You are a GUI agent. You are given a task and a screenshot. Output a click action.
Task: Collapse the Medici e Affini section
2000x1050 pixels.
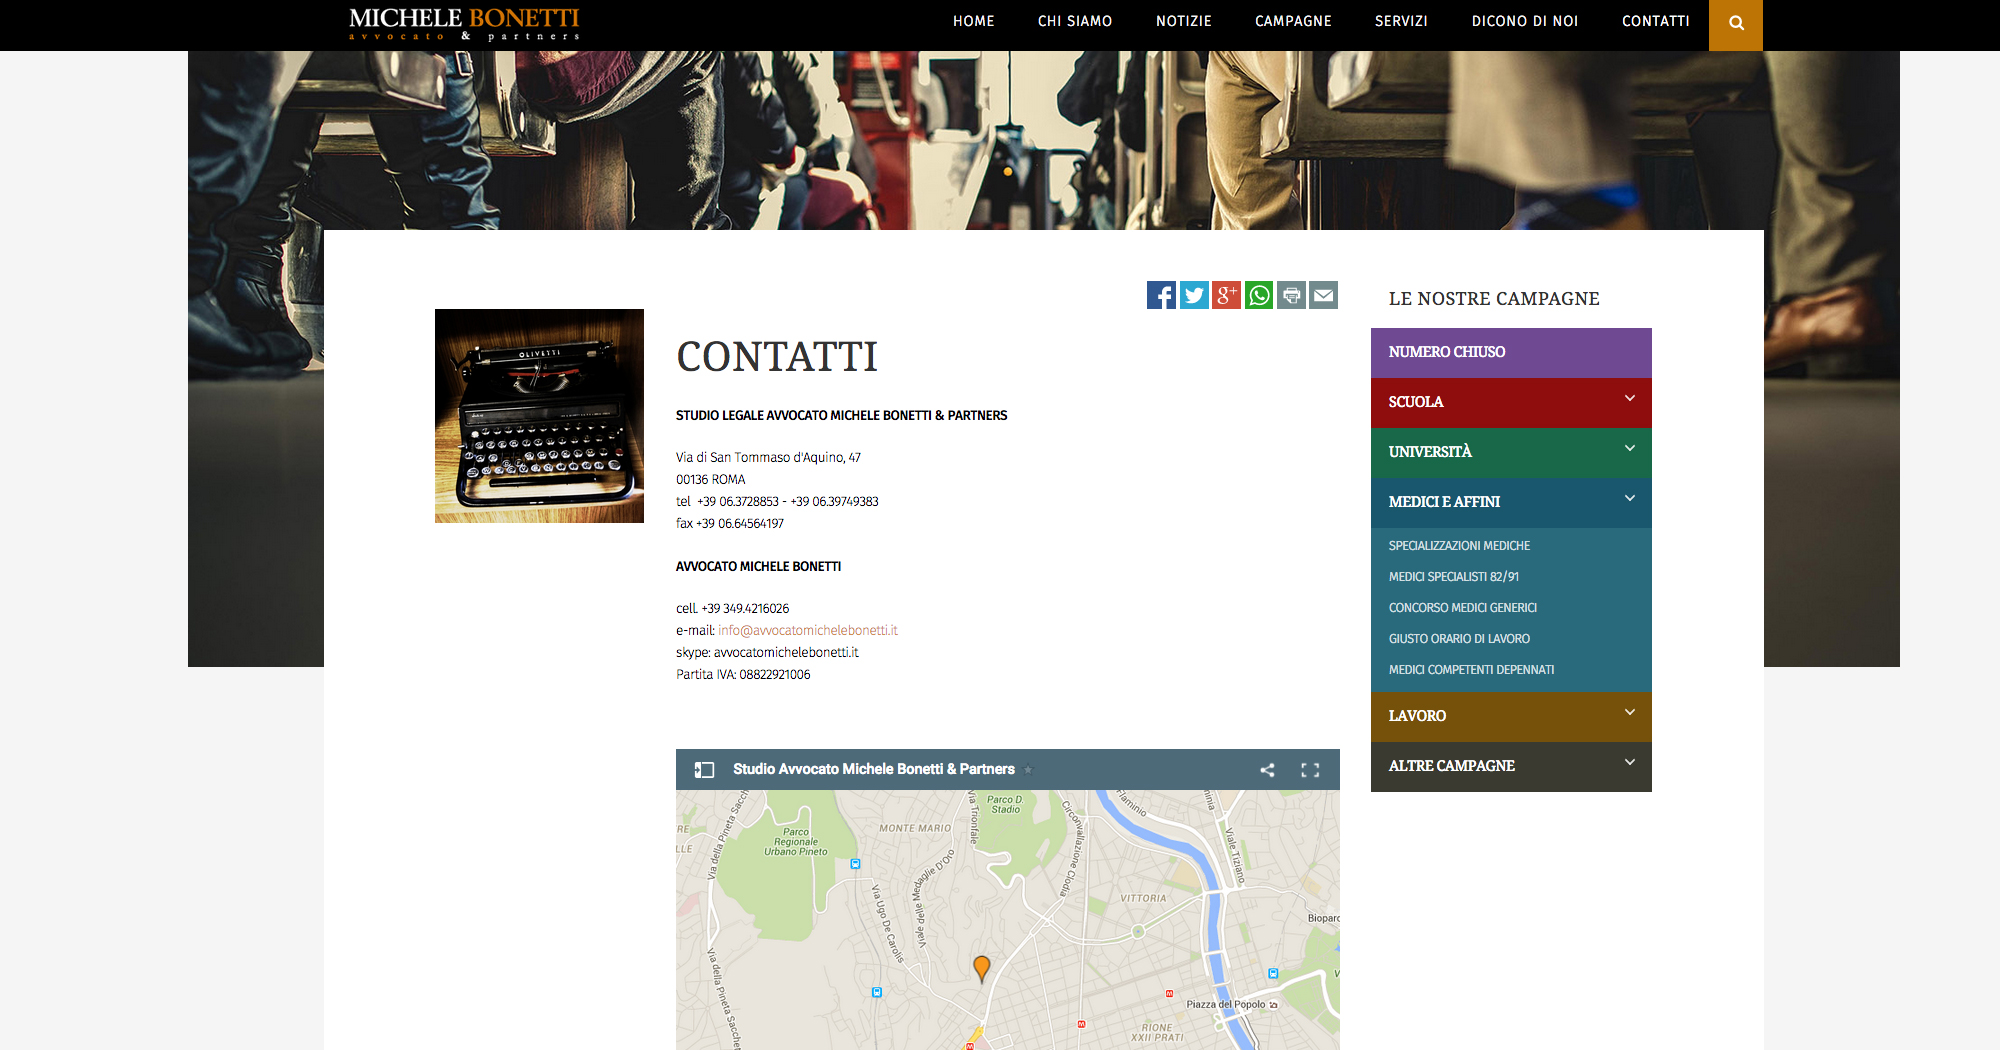point(1629,499)
